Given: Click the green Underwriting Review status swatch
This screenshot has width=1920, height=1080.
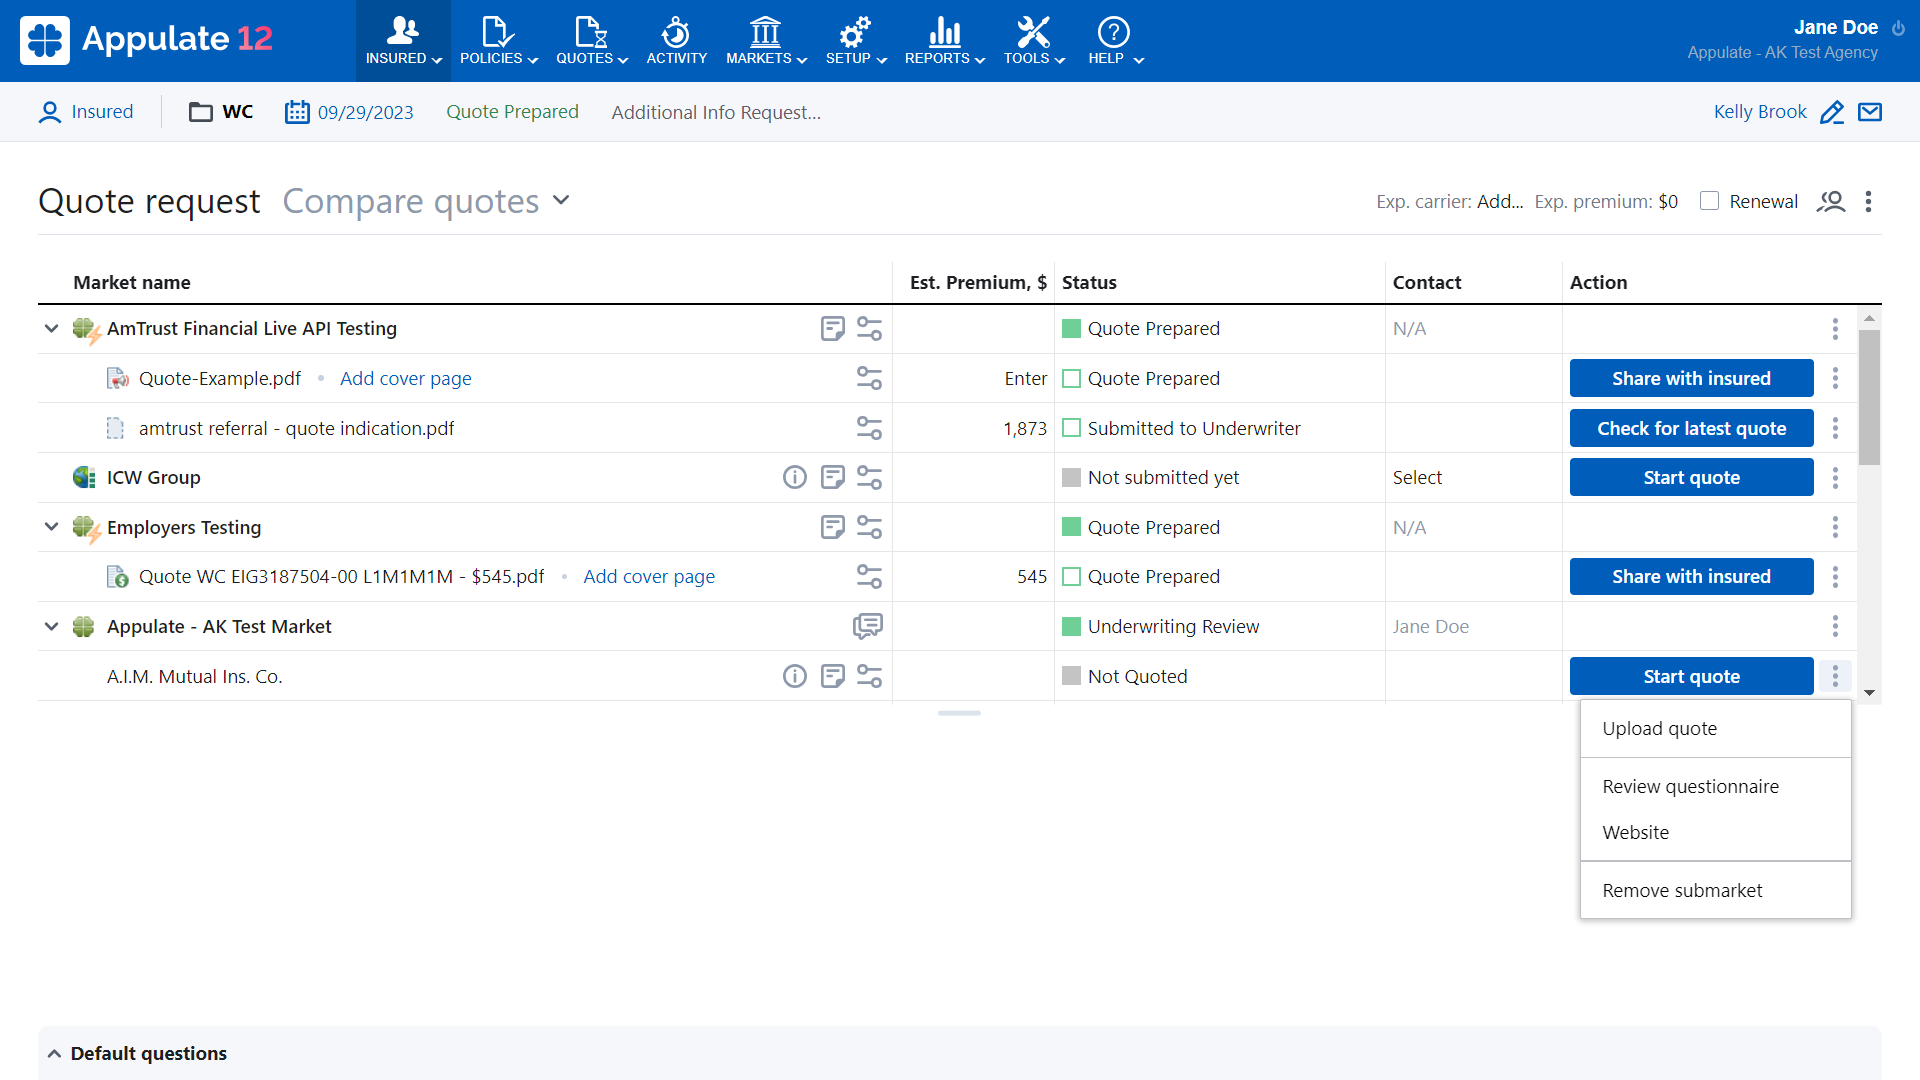Looking at the screenshot, I should (1072, 626).
